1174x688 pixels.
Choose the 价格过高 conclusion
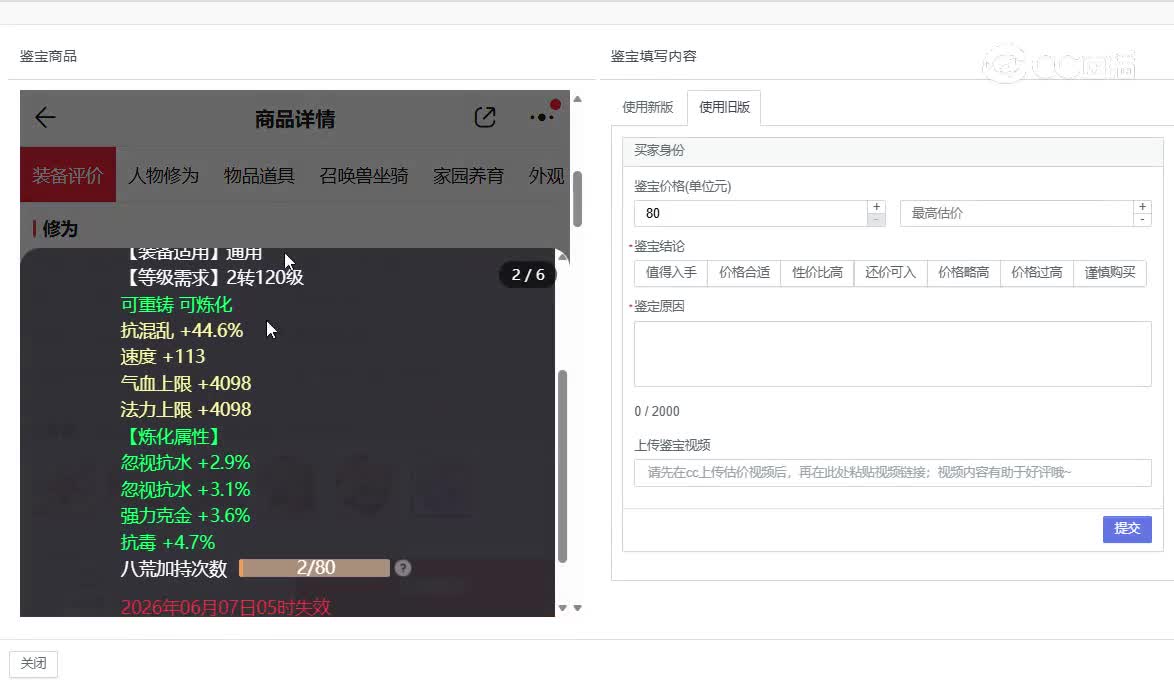click(1037, 273)
